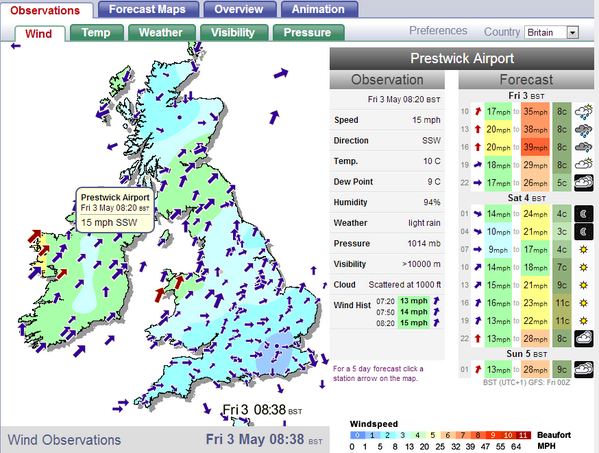Click the Fri 13:00 38mph gust cell
The height and width of the screenshot is (453, 599).
click(535, 129)
